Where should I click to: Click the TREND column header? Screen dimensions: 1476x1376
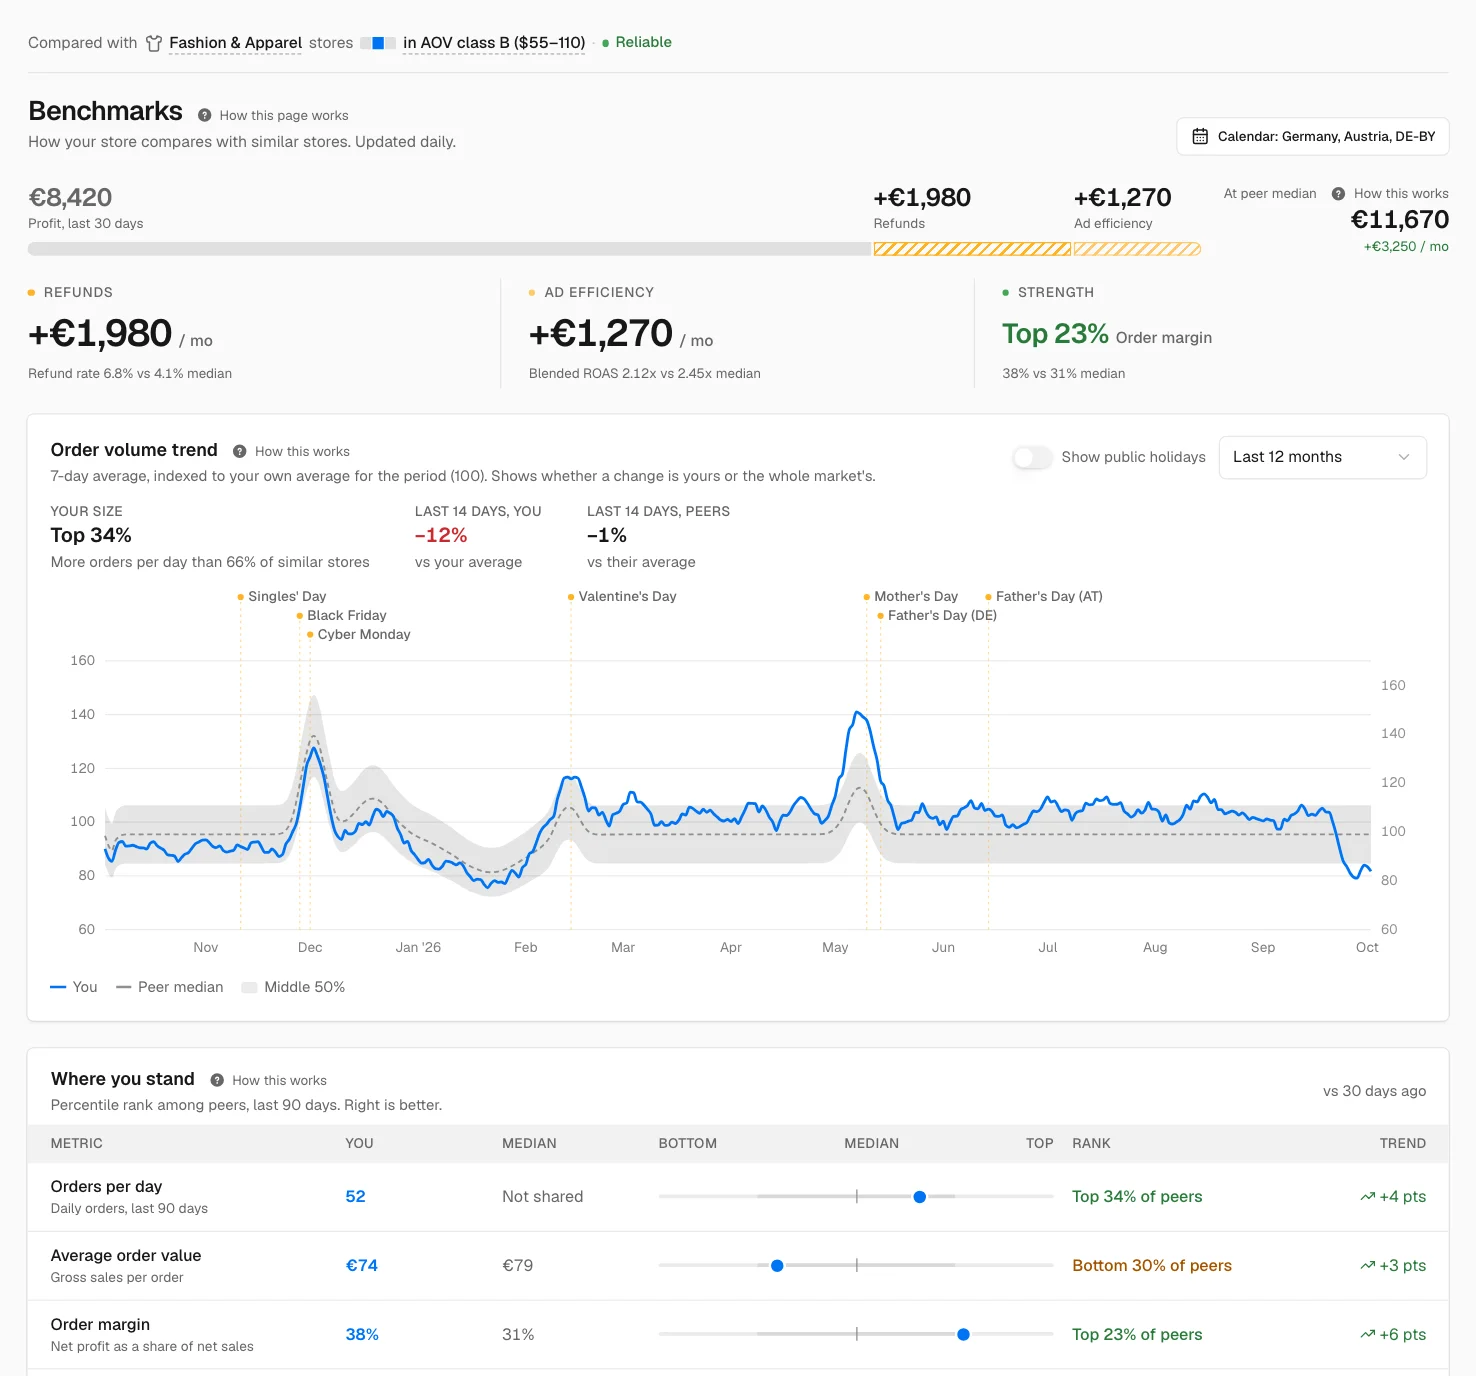(1403, 1144)
